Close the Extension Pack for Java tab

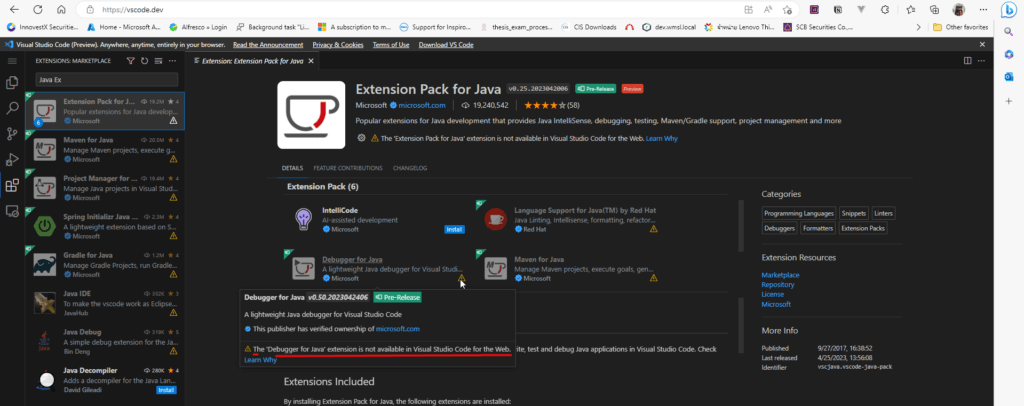point(312,61)
